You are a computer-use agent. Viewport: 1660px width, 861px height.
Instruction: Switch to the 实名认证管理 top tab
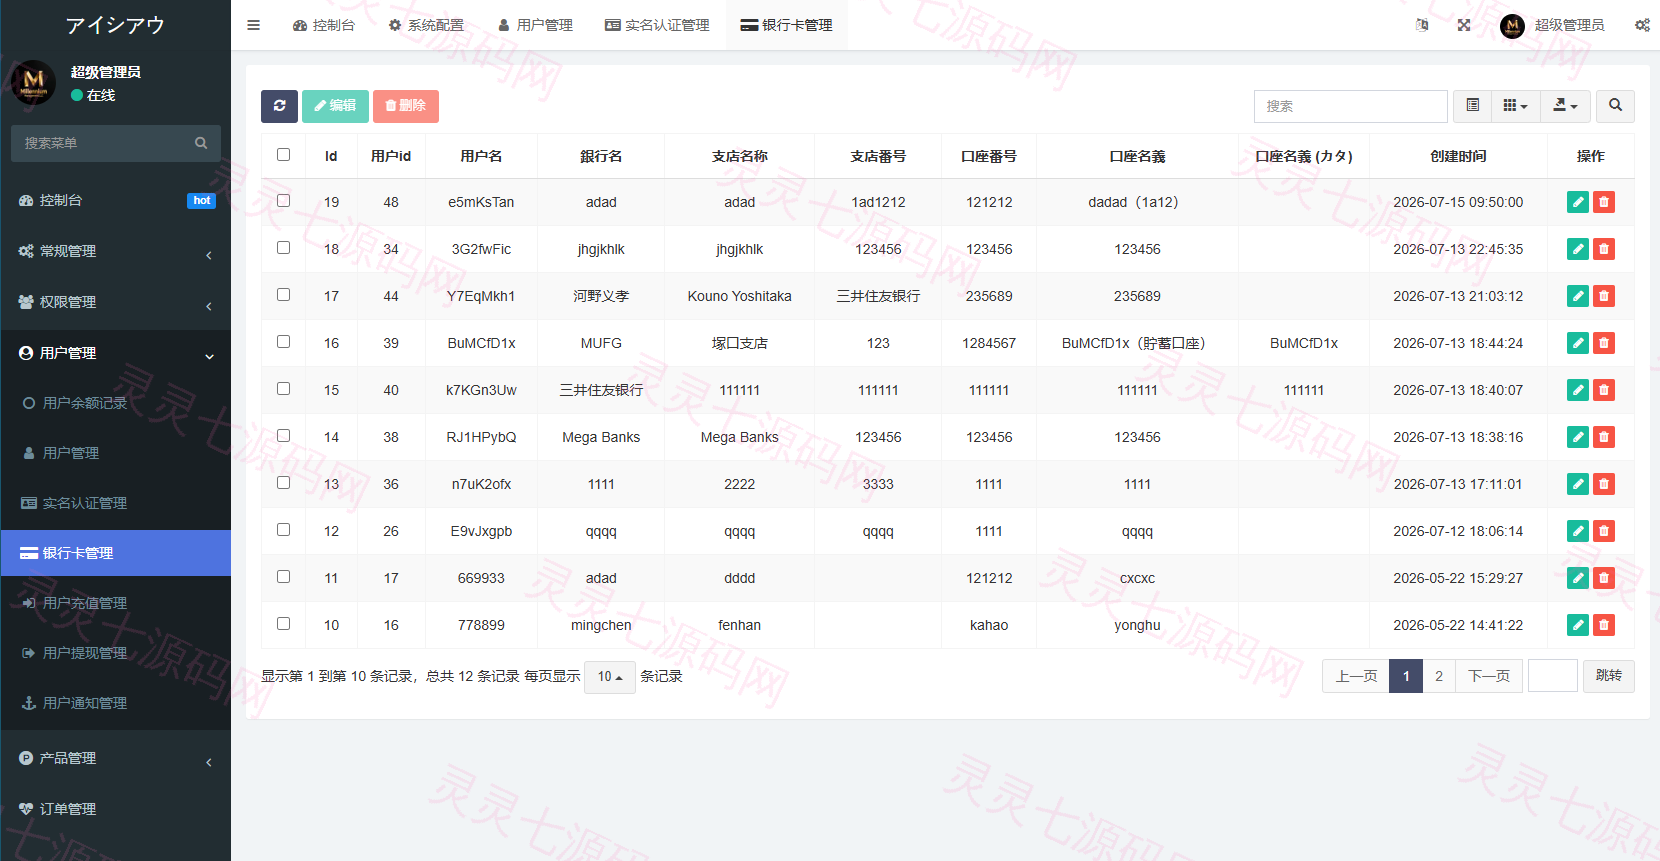(x=657, y=25)
